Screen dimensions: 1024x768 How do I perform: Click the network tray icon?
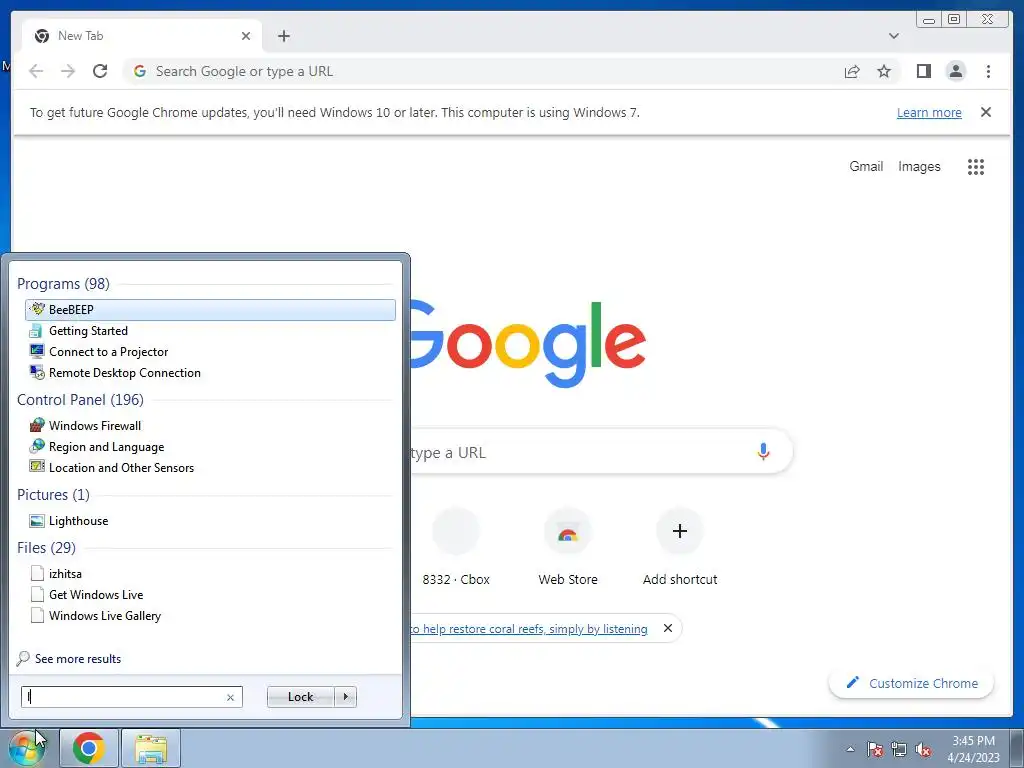pos(899,750)
